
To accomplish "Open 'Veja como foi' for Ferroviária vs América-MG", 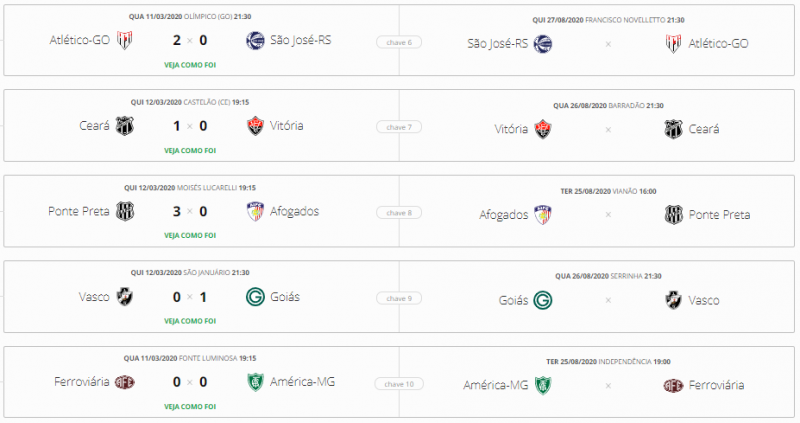I will pyautogui.click(x=190, y=406).
